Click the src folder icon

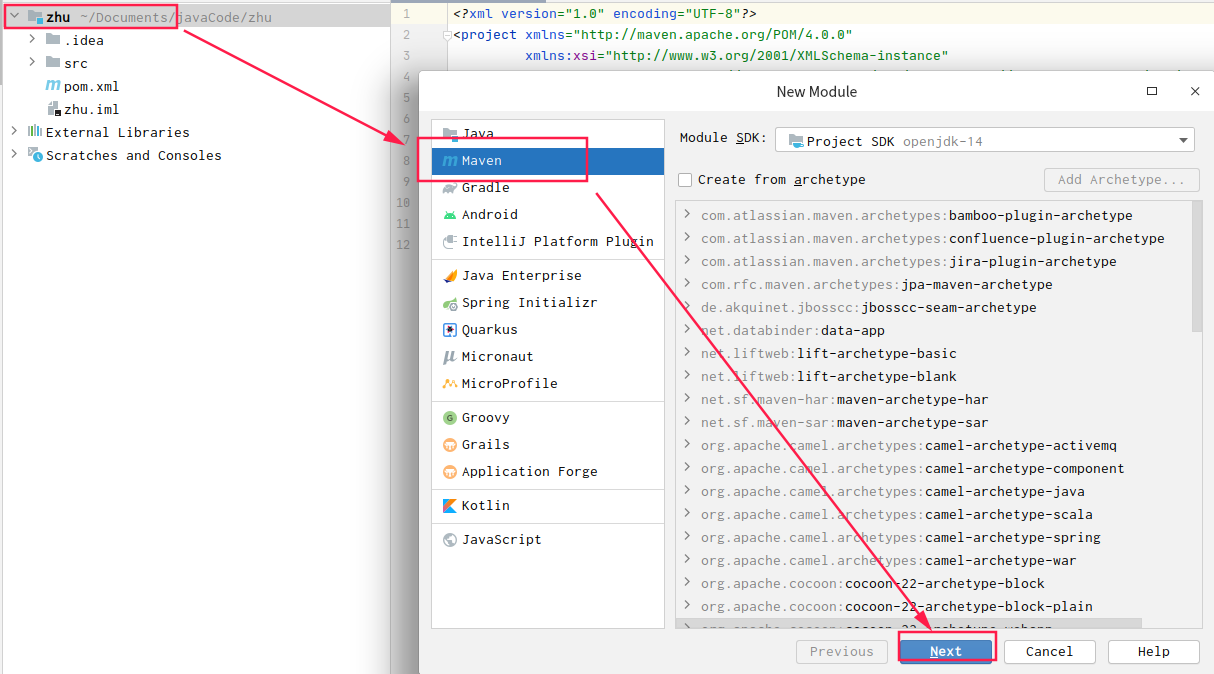click(53, 63)
